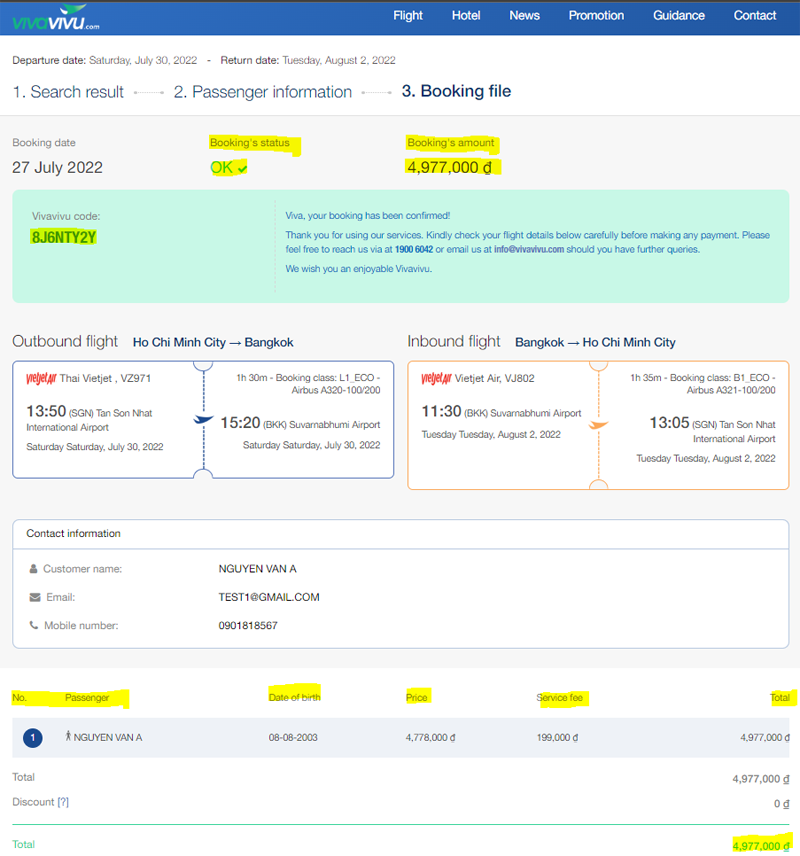
Task: Click the phone icon beside Mobile number
Action: point(34,625)
